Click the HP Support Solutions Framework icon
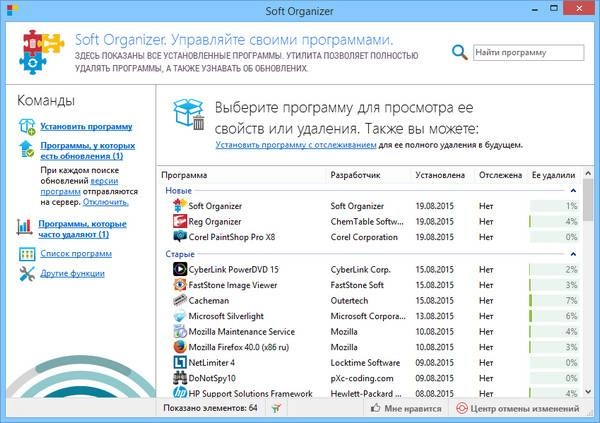The width and height of the screenshot is (600, 423). point(179,393)
